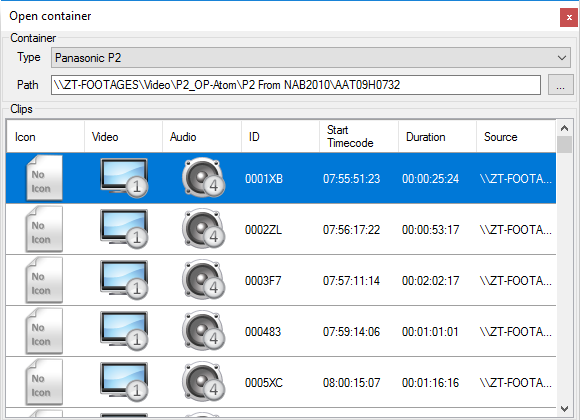Select clip ID 000483
The width and height of the screenshot is (580, 420).
pos(263,332)
